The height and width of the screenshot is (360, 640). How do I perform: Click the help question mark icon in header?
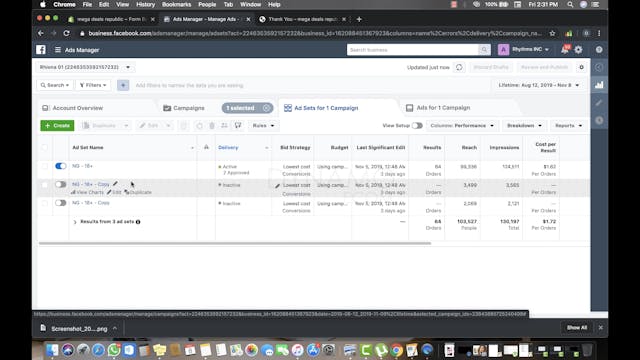coord(599,50)
